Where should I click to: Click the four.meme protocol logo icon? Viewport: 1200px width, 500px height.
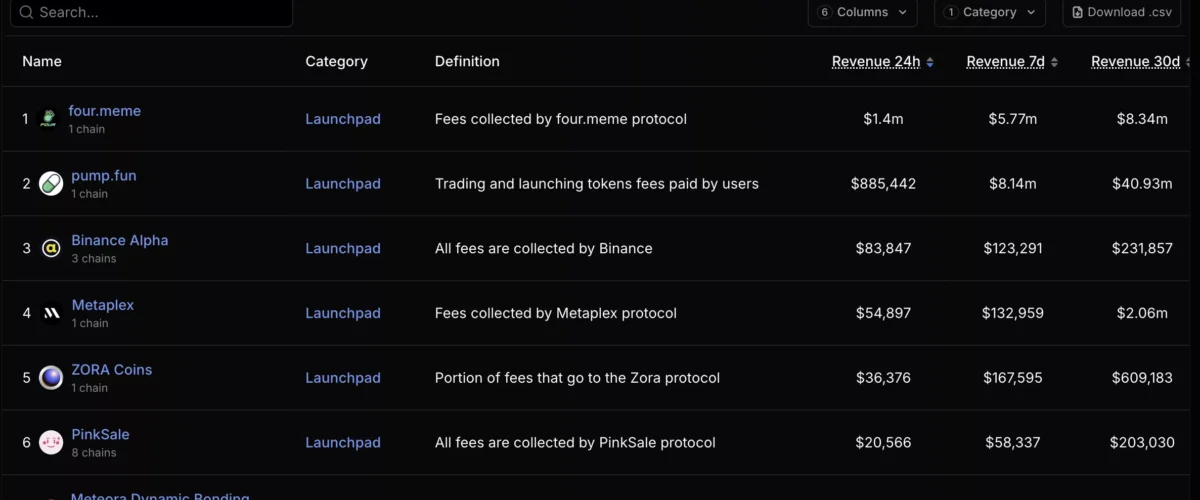tap(48, 120)
